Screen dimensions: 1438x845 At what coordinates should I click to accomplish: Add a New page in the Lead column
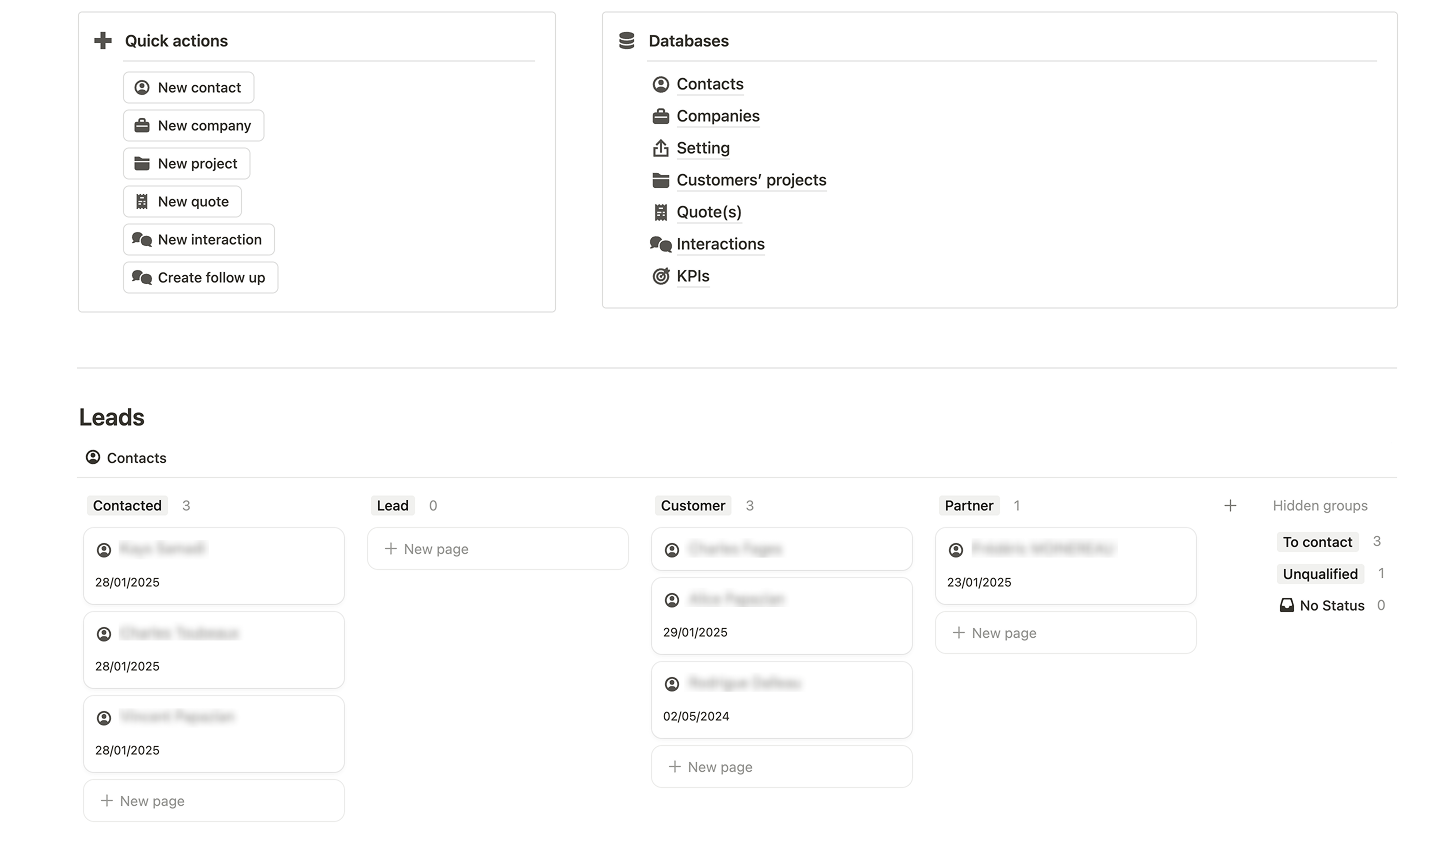pyautogui.click(x=498, y=549)
